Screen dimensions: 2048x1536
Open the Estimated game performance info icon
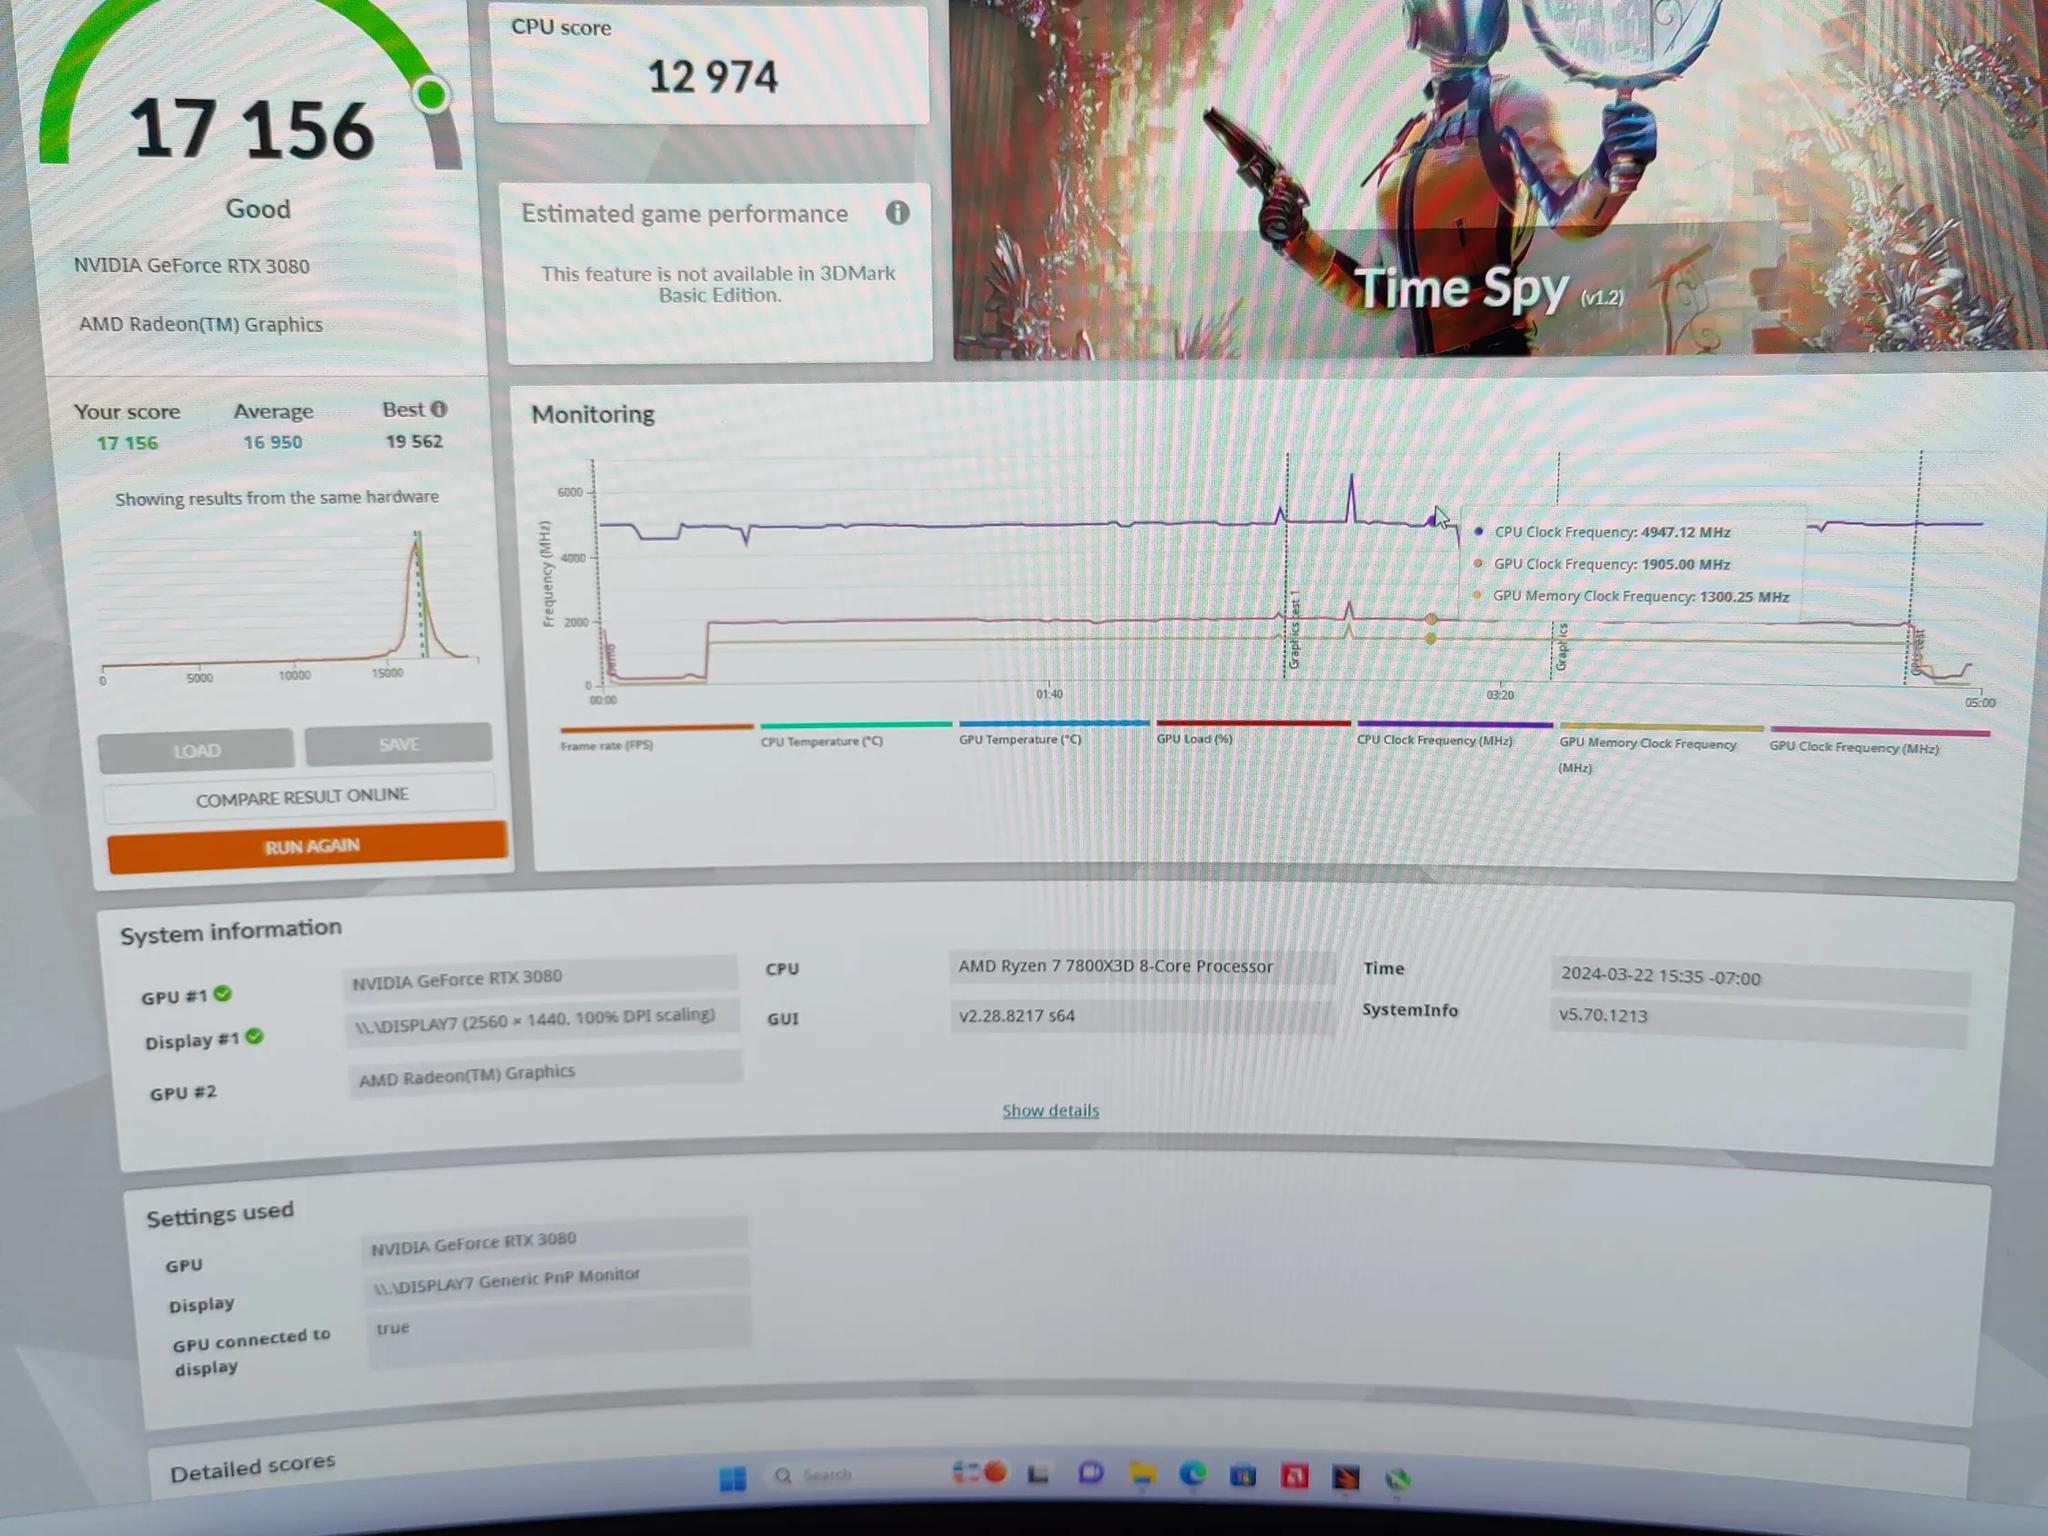click(x=897, y=213)
